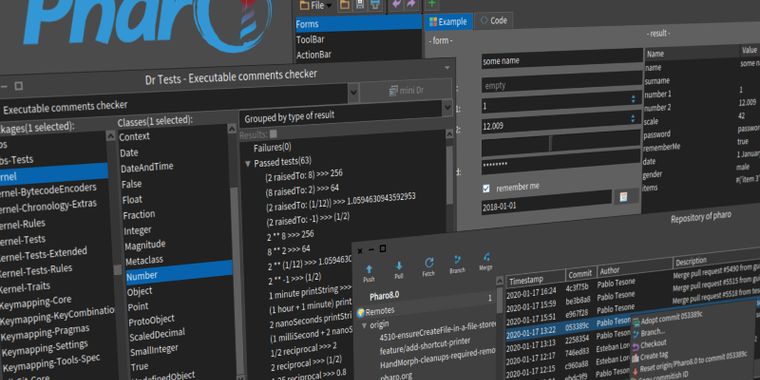Click the Remotes globe icon

tap(360, 313)
